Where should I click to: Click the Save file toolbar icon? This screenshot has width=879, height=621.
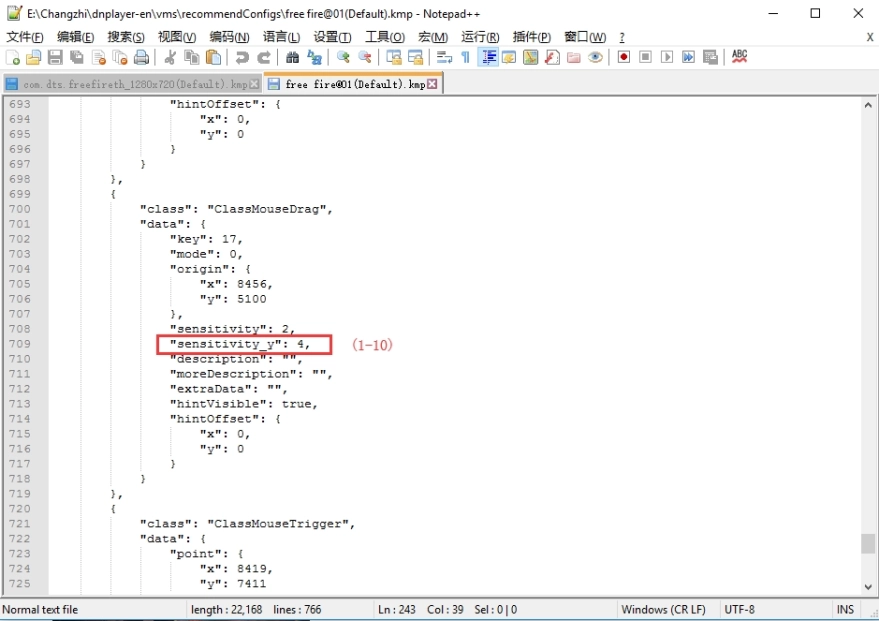point(55,57)
